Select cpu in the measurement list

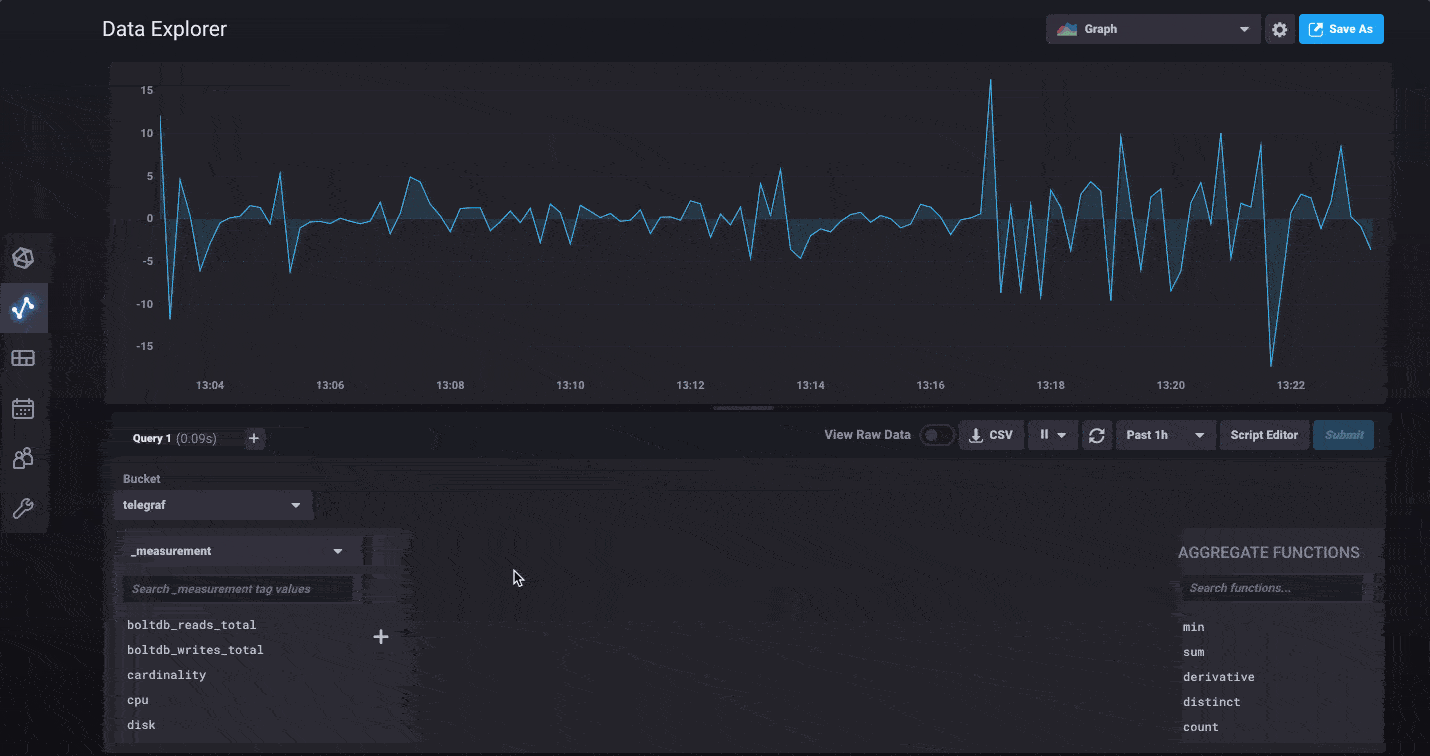[x=138, y=700]
